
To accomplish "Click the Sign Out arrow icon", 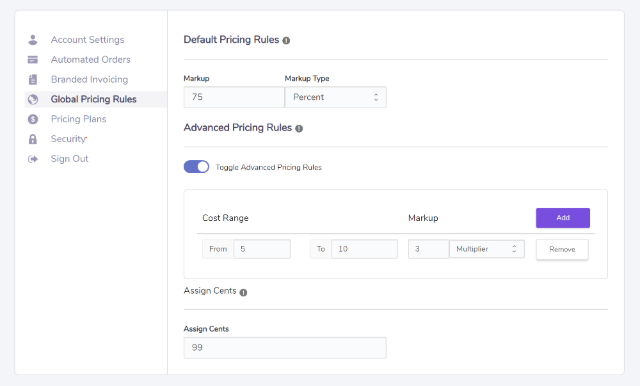I will click(x=33, y=159).
